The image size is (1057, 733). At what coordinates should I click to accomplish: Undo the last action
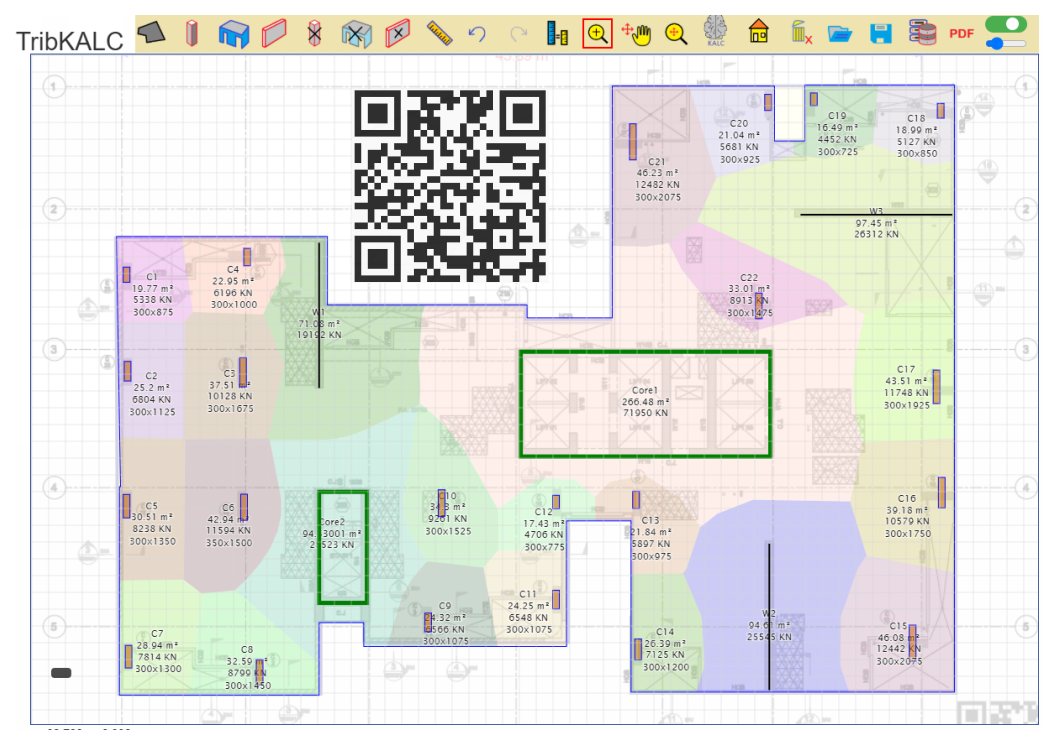click(x=477, y=34)
